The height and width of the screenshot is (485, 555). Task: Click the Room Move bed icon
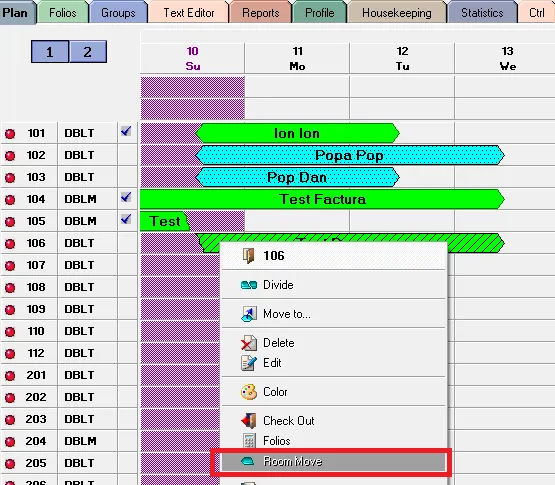(x=248, y=461)
